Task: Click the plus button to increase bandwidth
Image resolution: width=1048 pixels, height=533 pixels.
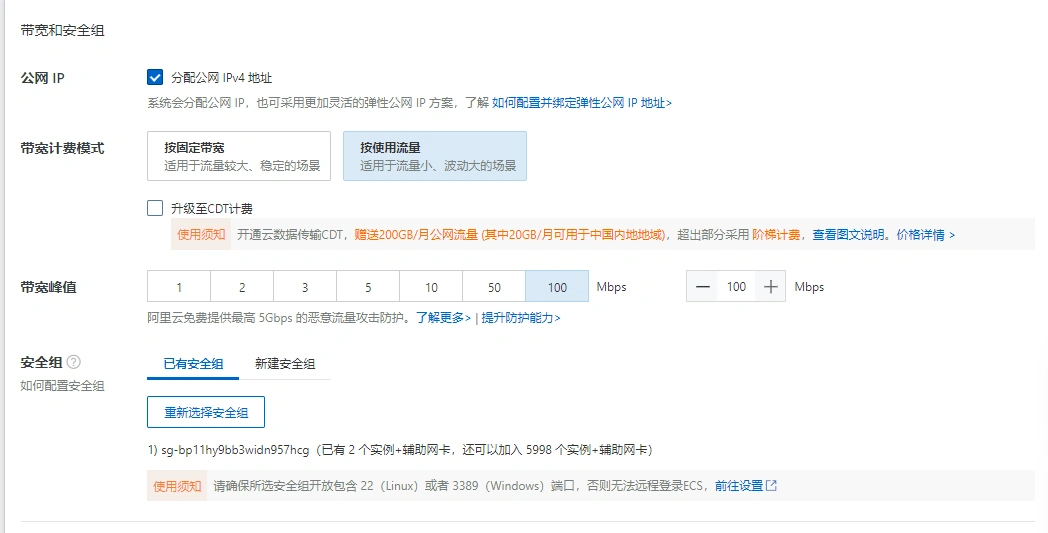Action: [770, 287]
